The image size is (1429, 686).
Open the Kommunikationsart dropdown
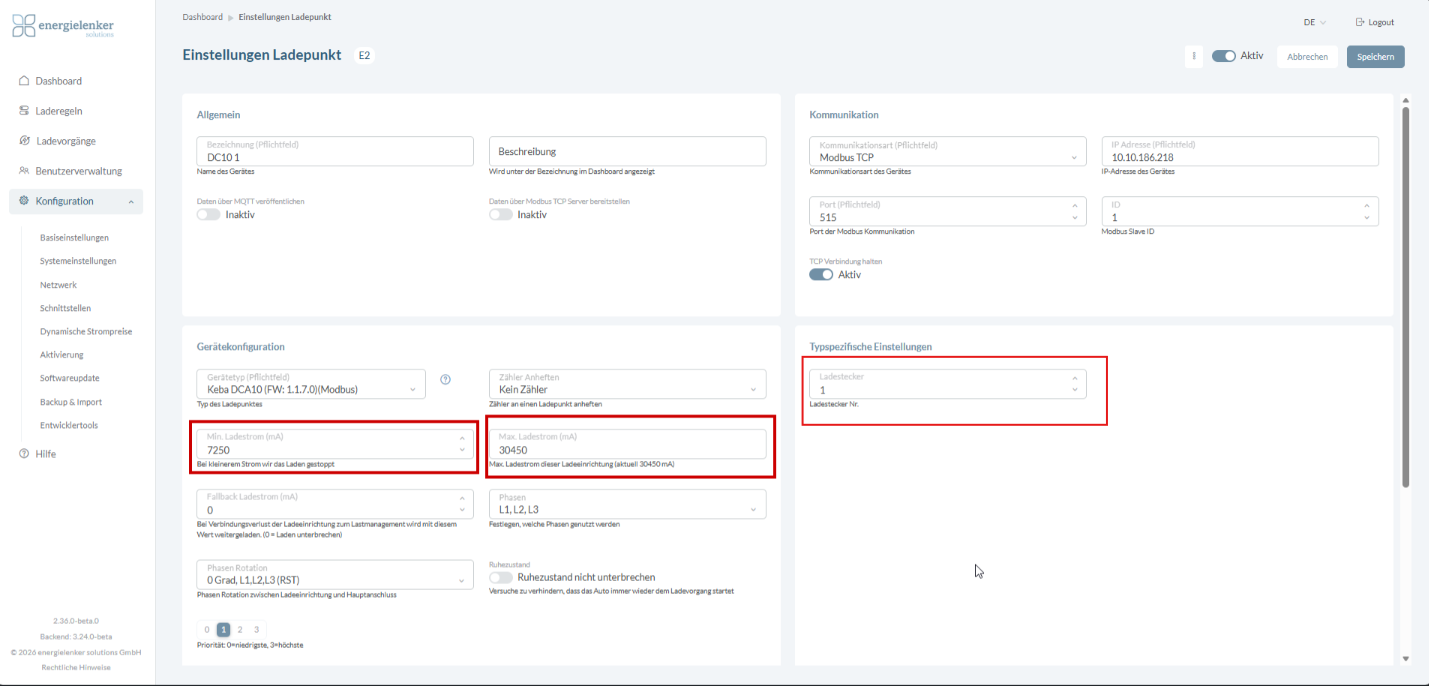point(947,151)
